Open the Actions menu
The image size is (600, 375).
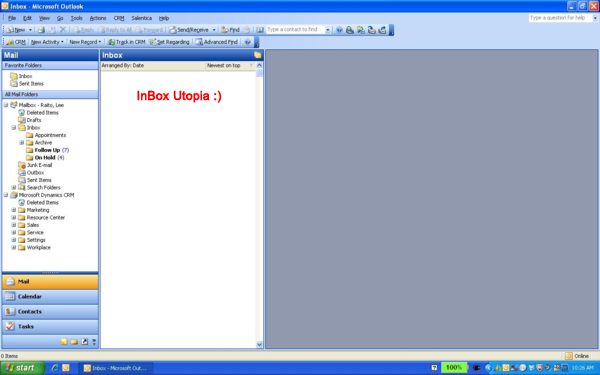point(98,18)
